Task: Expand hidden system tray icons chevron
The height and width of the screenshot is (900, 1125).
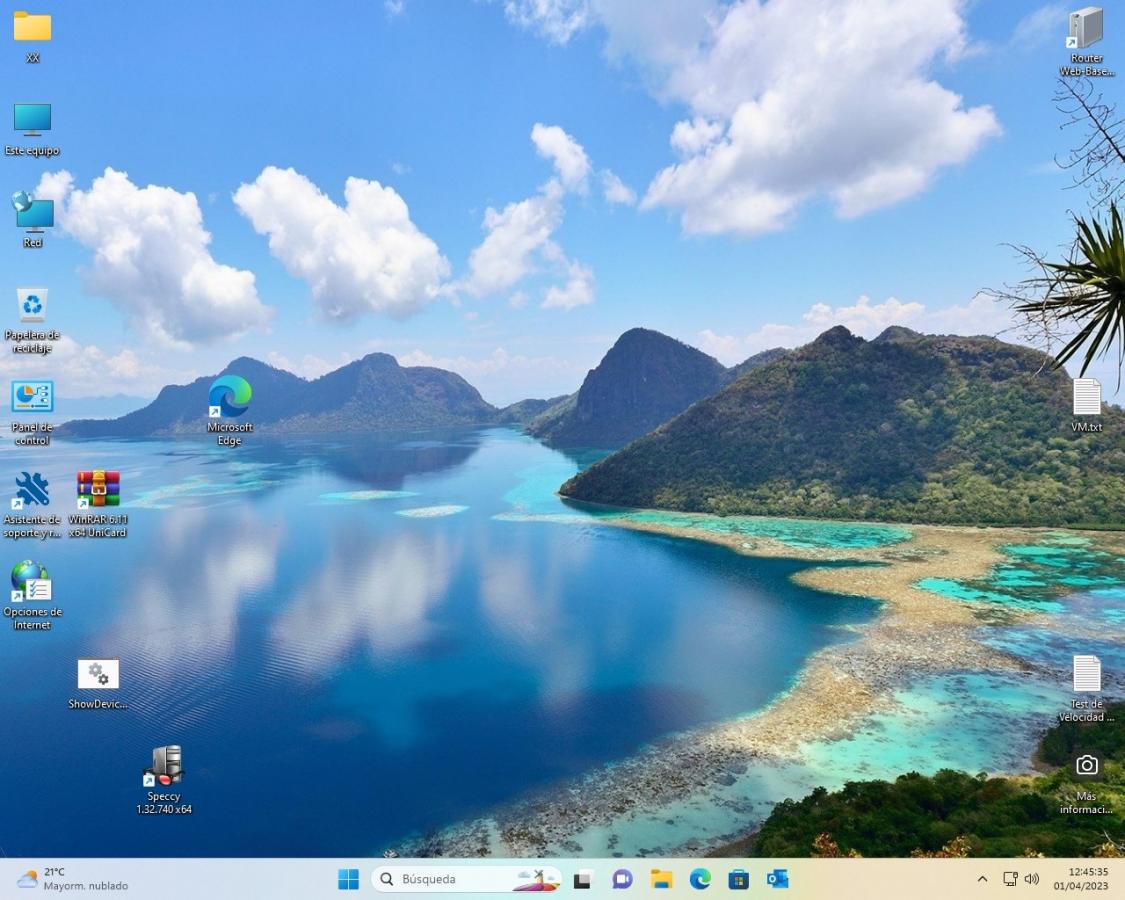Action: click(x=982, y=879)
